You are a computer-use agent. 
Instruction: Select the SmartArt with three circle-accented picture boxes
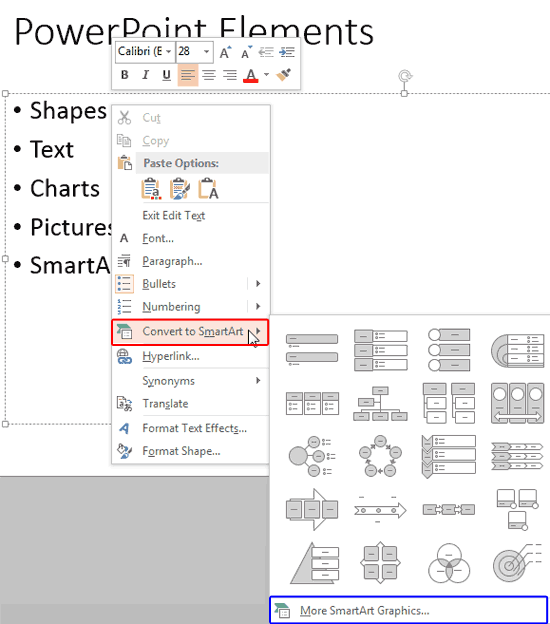coord(517,509)
